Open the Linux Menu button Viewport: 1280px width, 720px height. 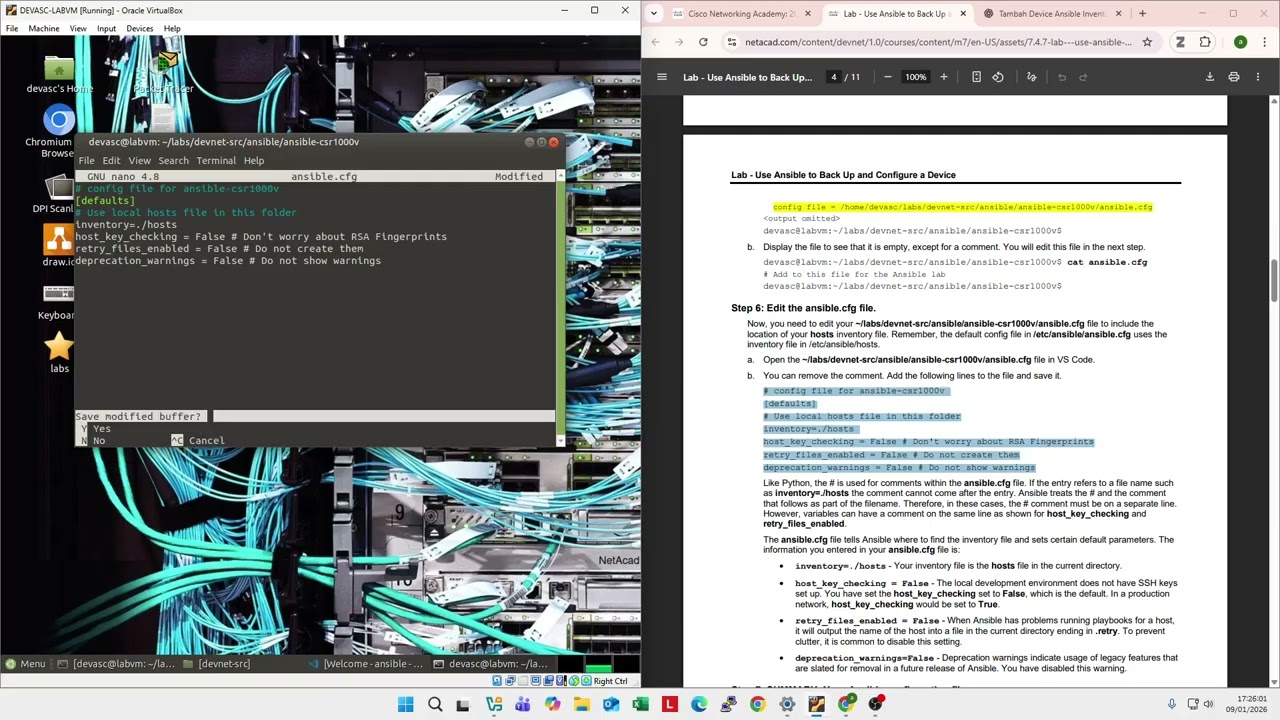click(x=24, y=664)
